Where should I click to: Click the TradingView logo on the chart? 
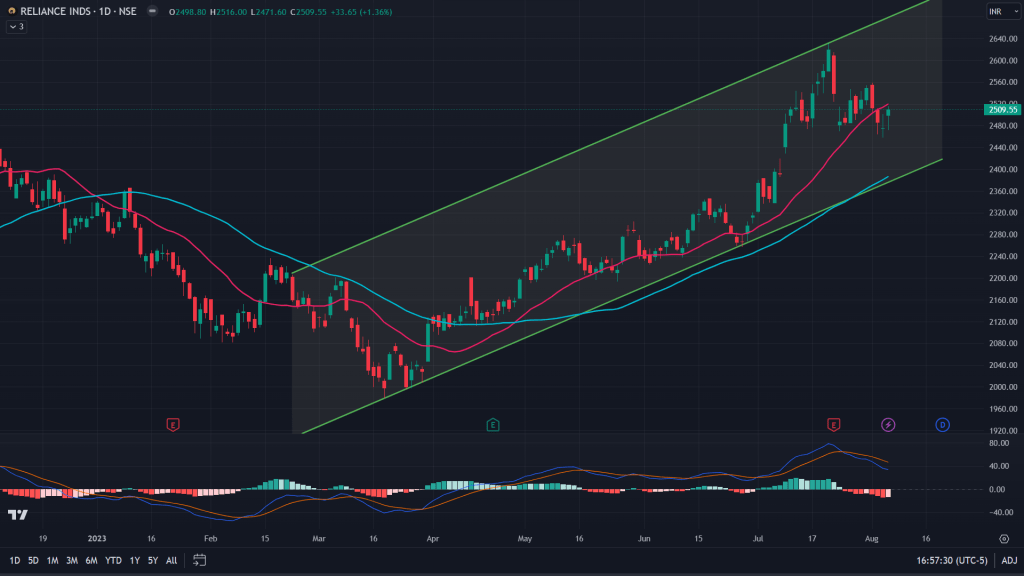[17, 514]
